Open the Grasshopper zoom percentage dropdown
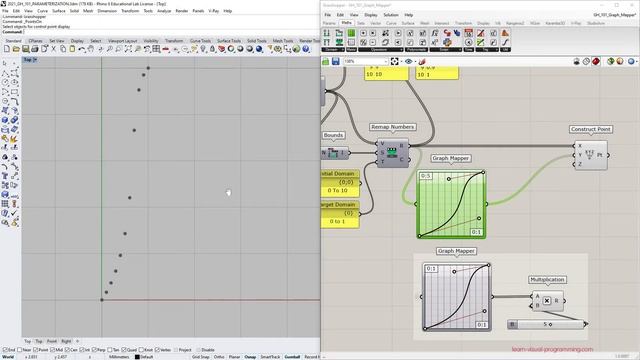Image resolution: width=640 pixels, height=360 pixels. 386,62
